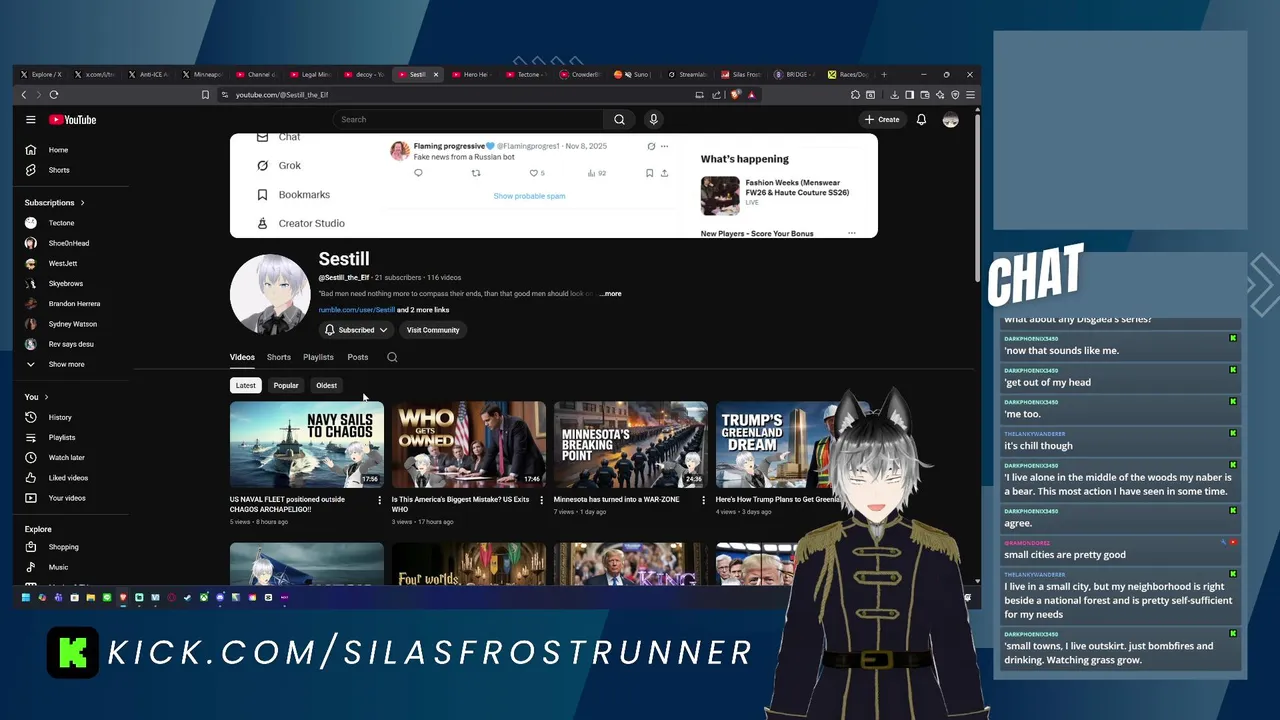Open the browser main menu icon

click(970, 95)
